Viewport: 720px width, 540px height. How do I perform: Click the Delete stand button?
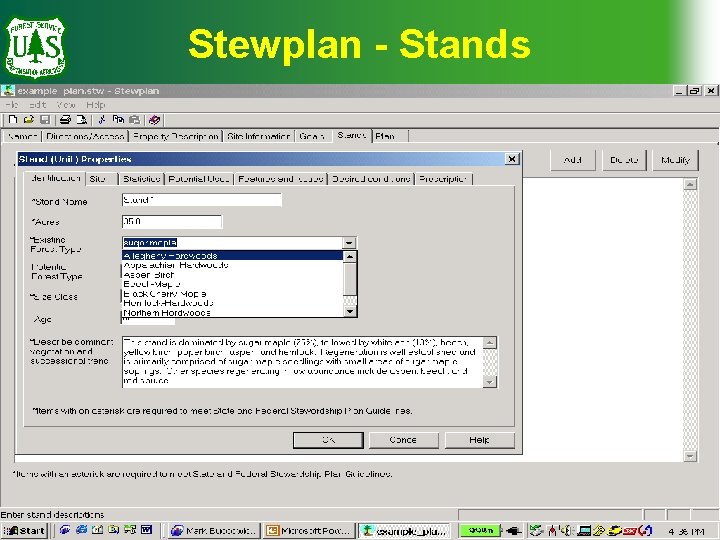coord(624,160)
